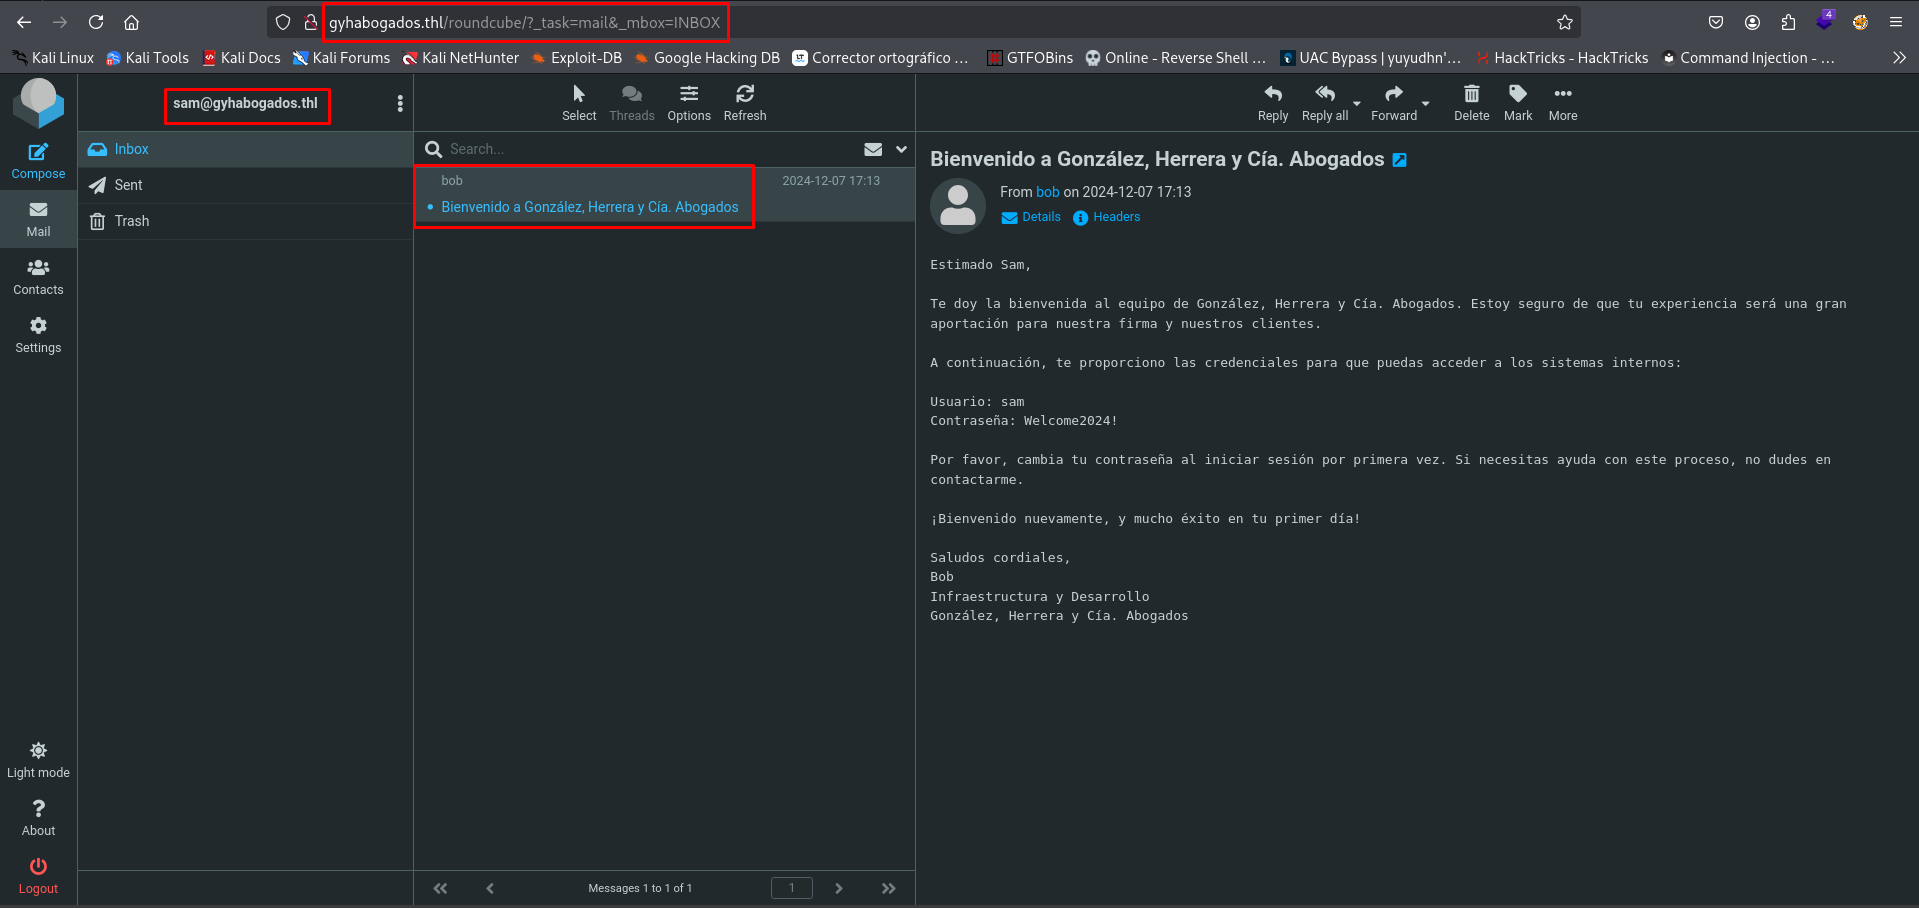The width and height of the screenshot is (1919, 908).
Task: Open Roundcube Settings
Action: coord(38,334)
